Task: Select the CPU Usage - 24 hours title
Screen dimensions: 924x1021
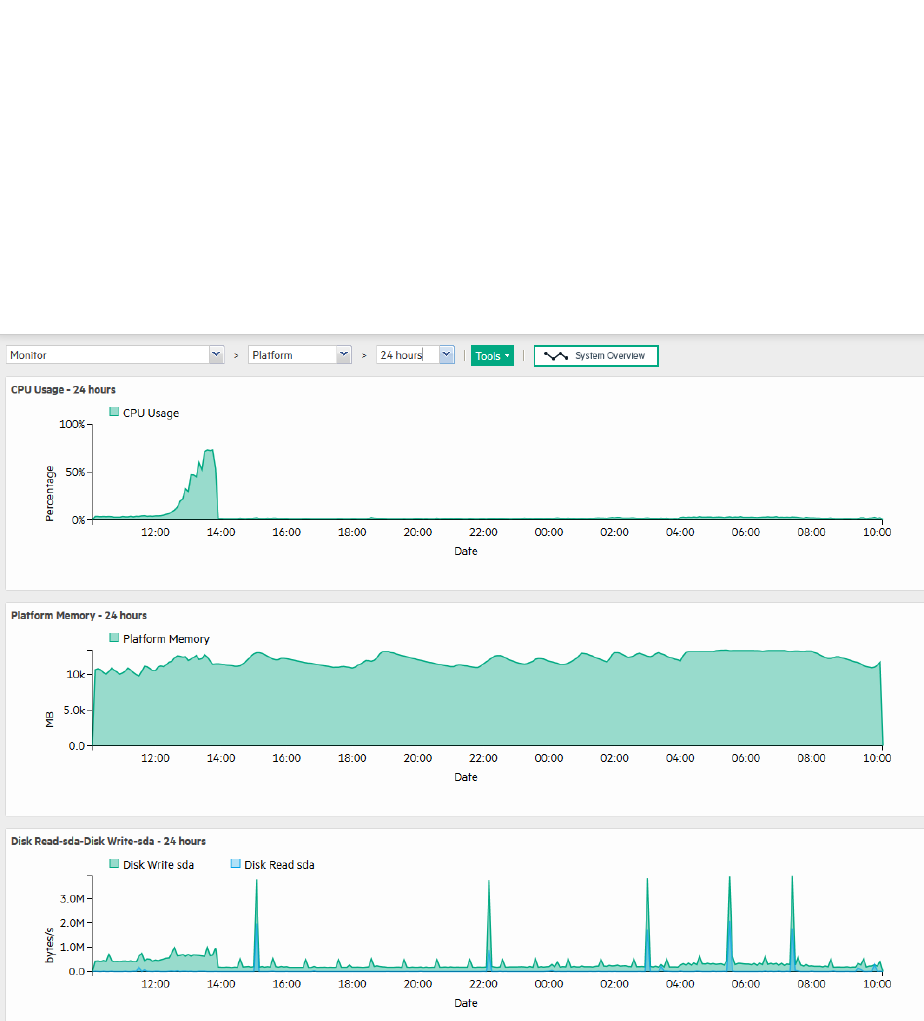Action: click(x=63, y=389)
